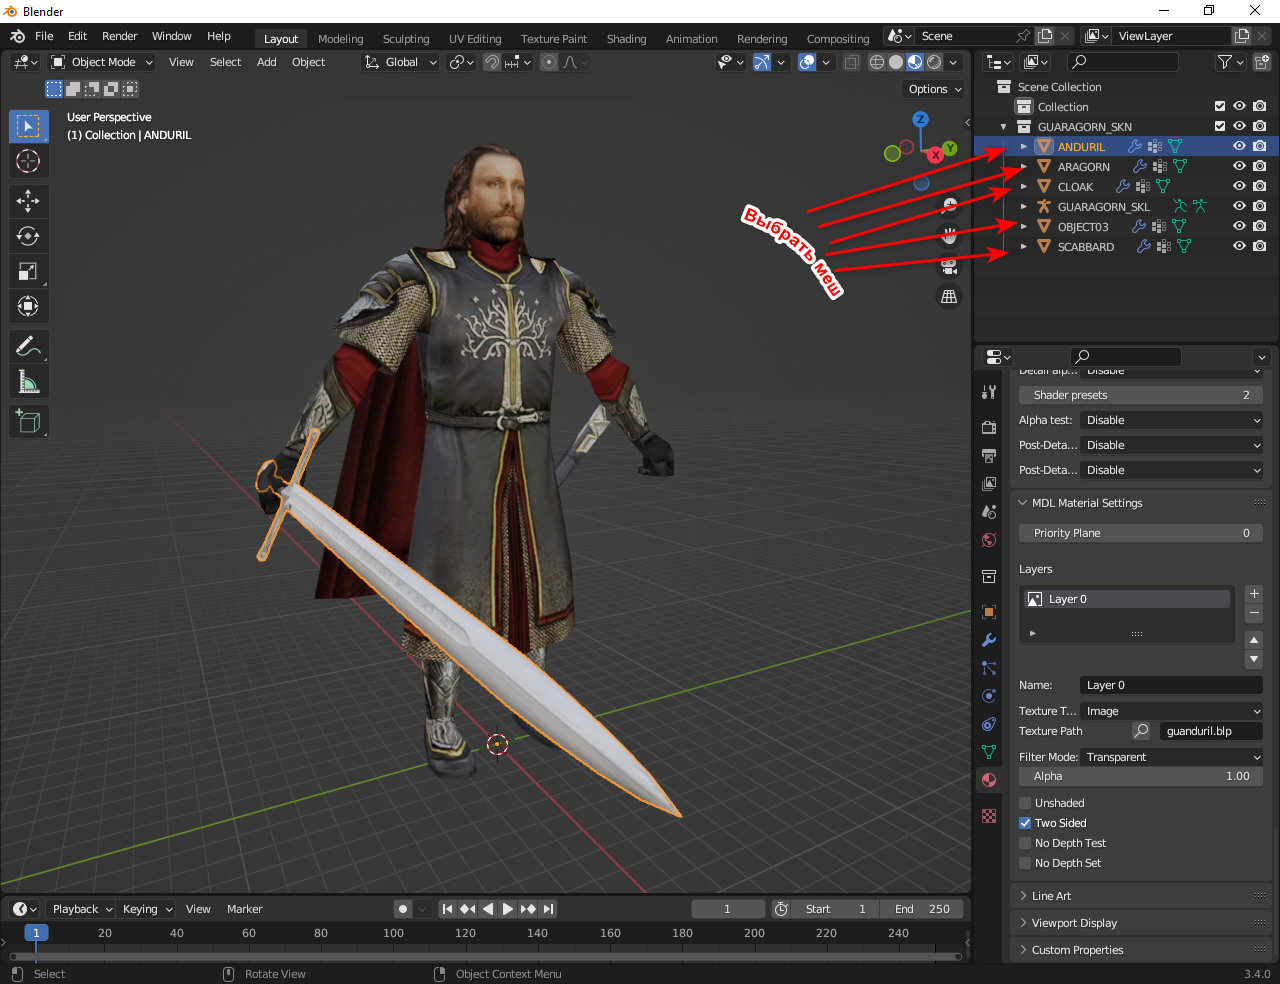The image size is (1280, 984).
Task: Open the Object Data properties tab
Action: point(989,752)
